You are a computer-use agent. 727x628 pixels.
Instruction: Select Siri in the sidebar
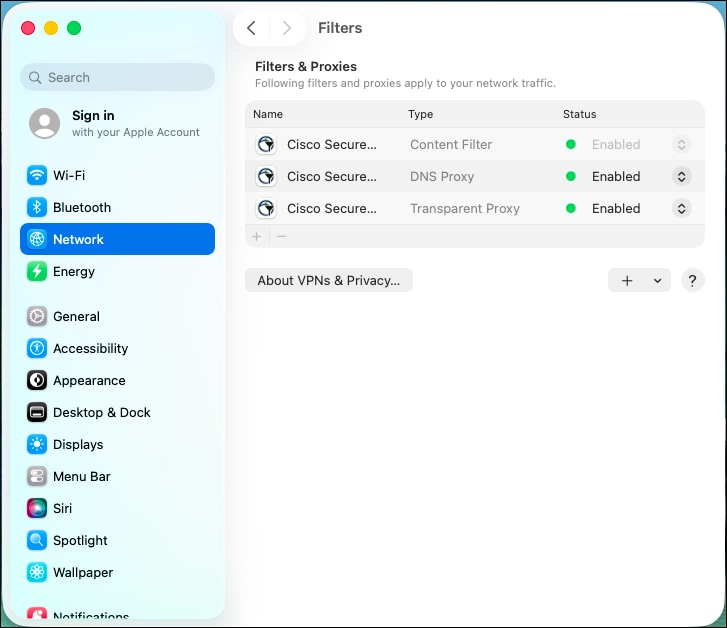pyautogui.click(x=117, y=508)
